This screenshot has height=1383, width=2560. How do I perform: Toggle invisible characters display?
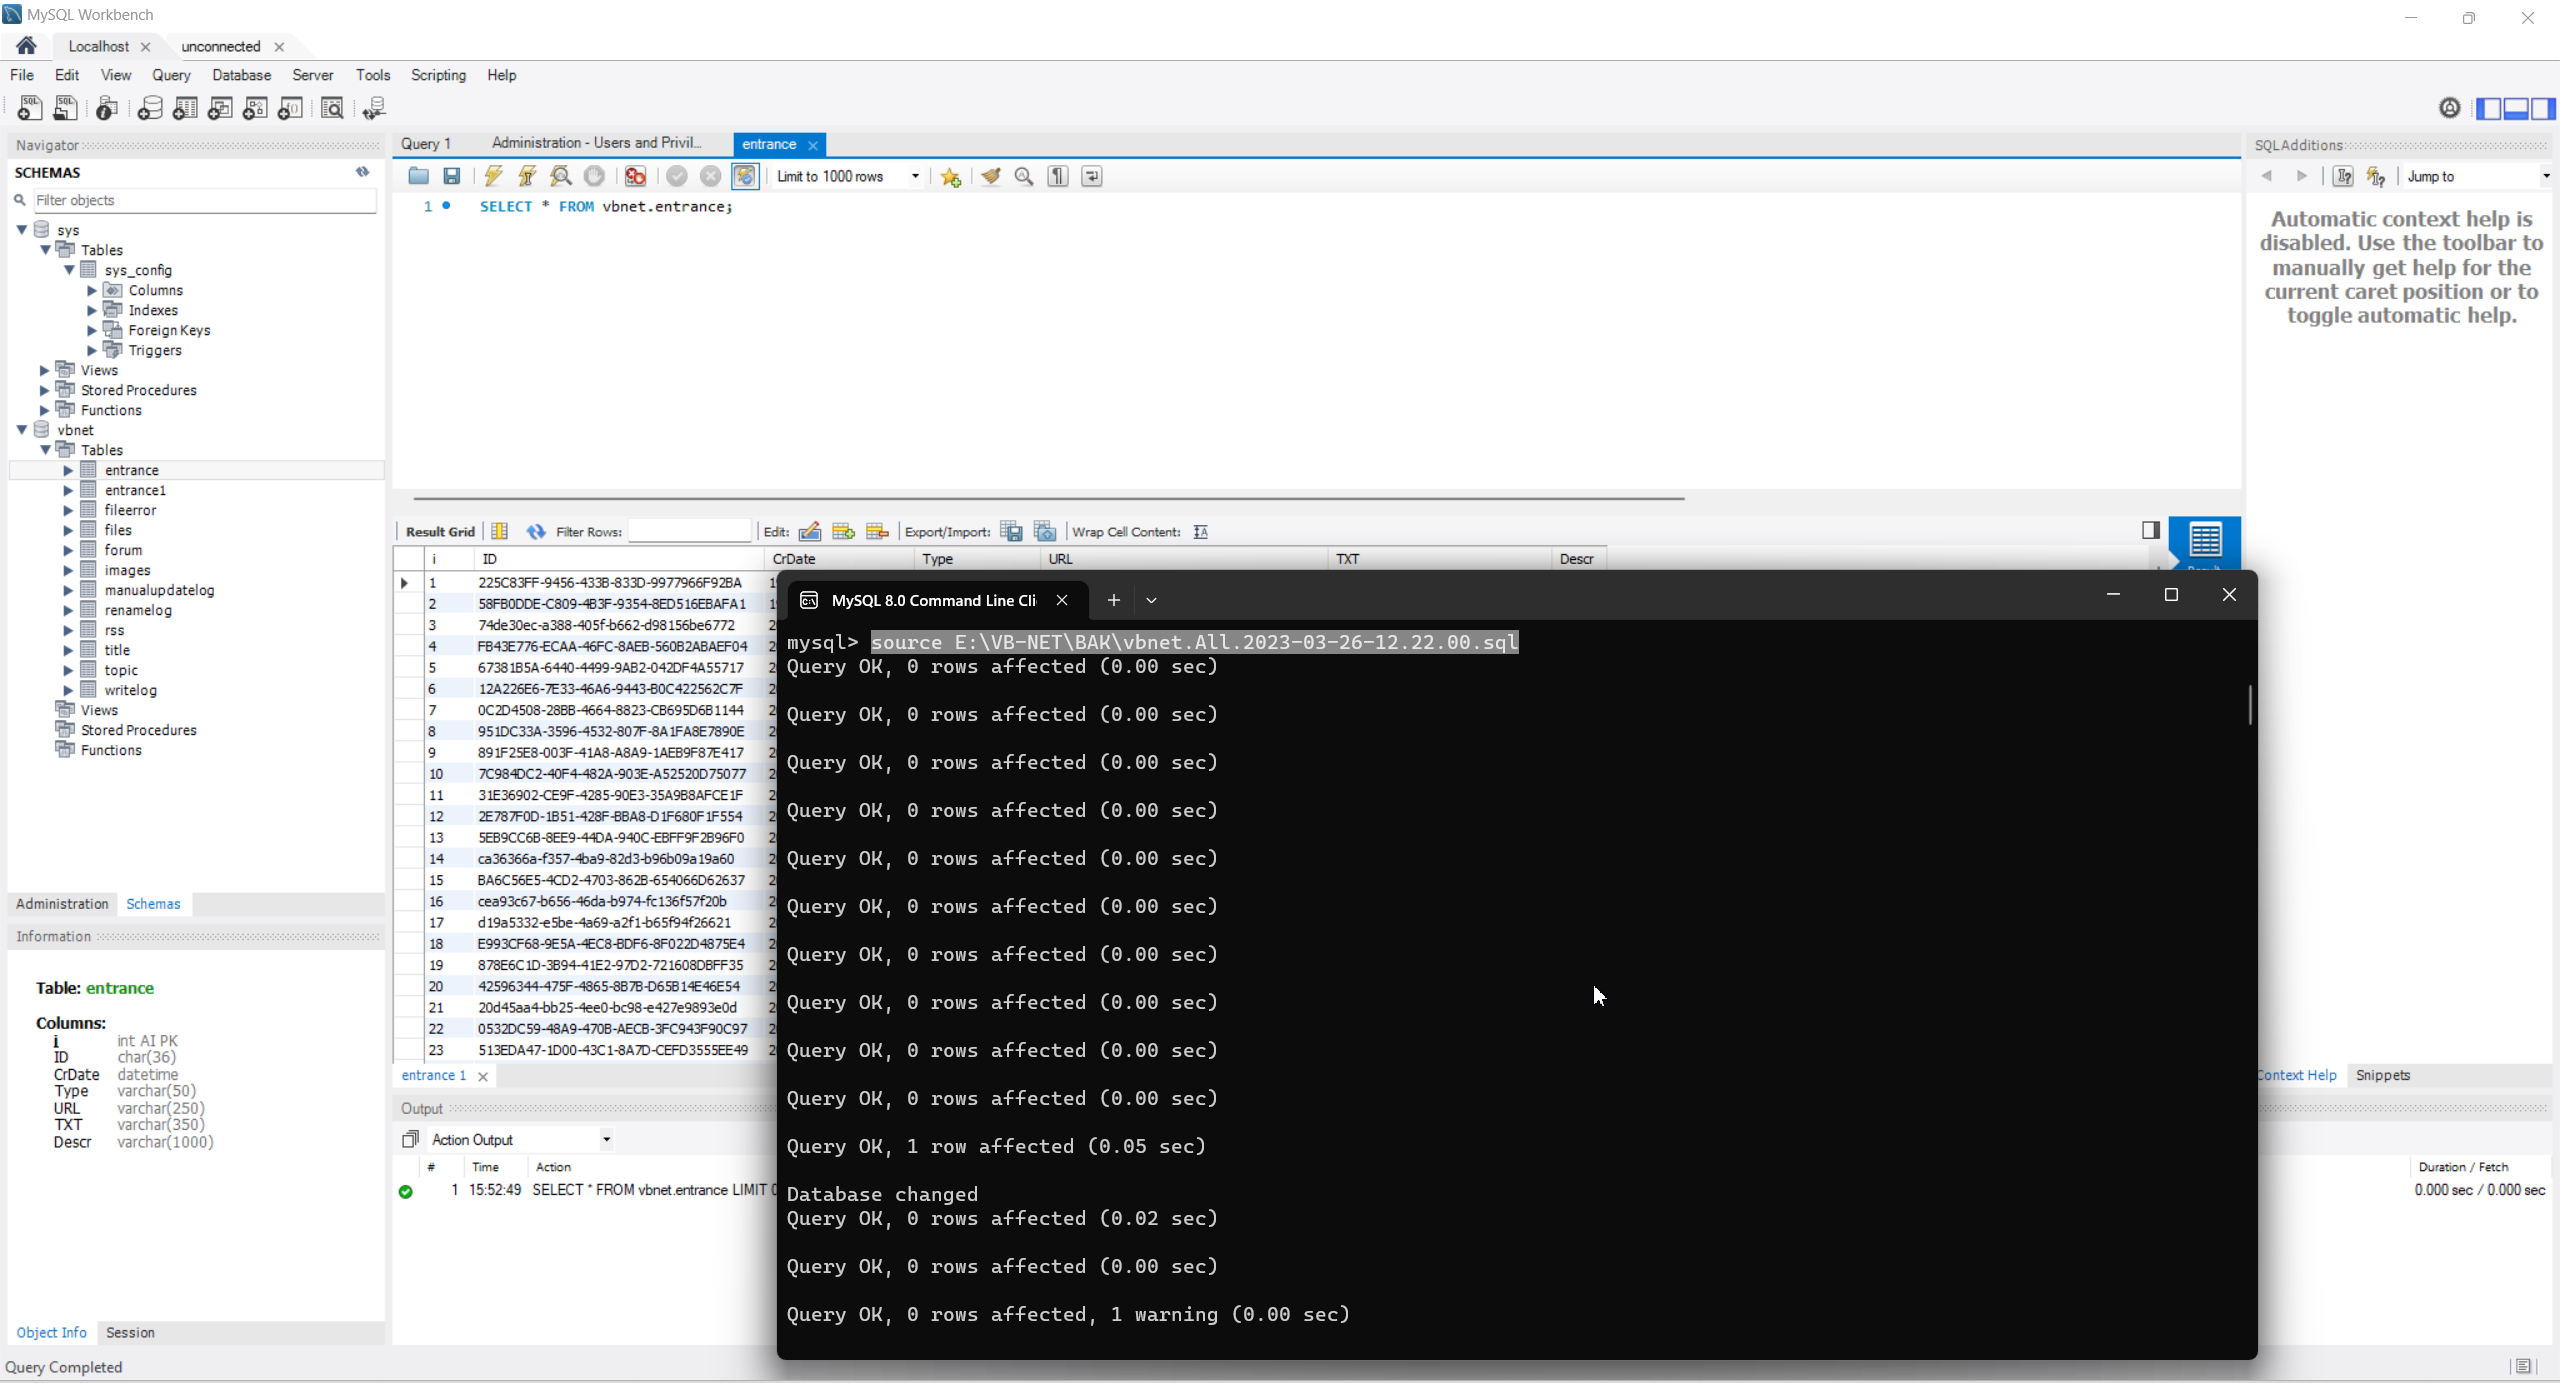coord(1058,176)
